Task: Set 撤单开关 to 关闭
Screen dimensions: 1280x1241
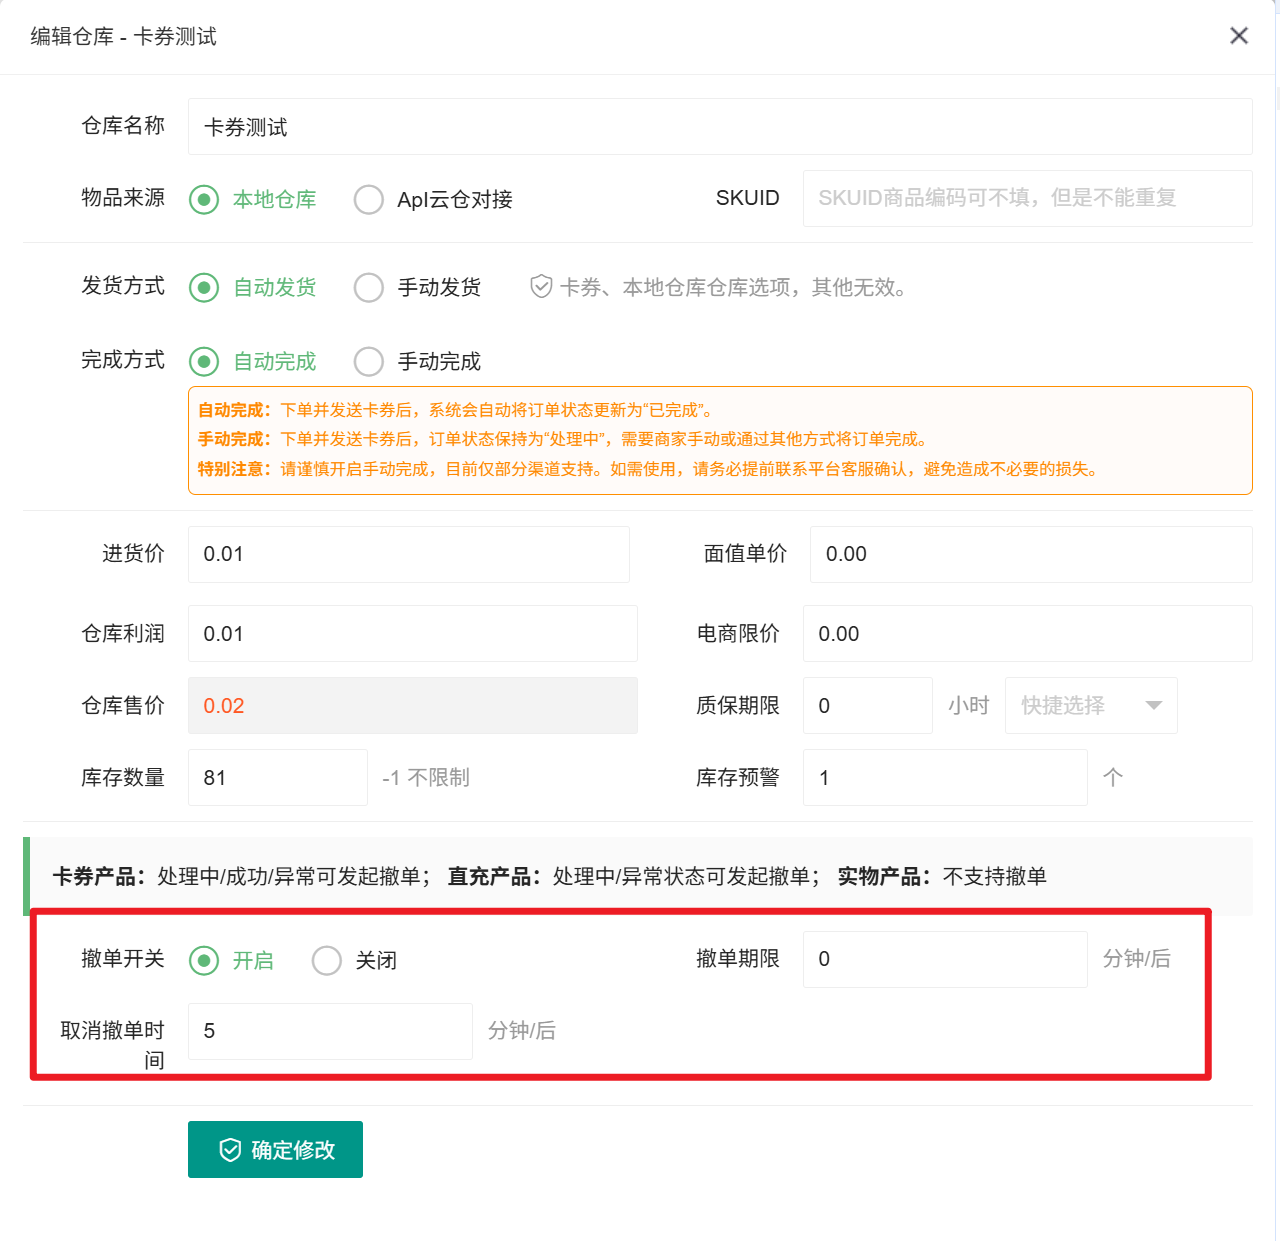Action: pos(327,961)
